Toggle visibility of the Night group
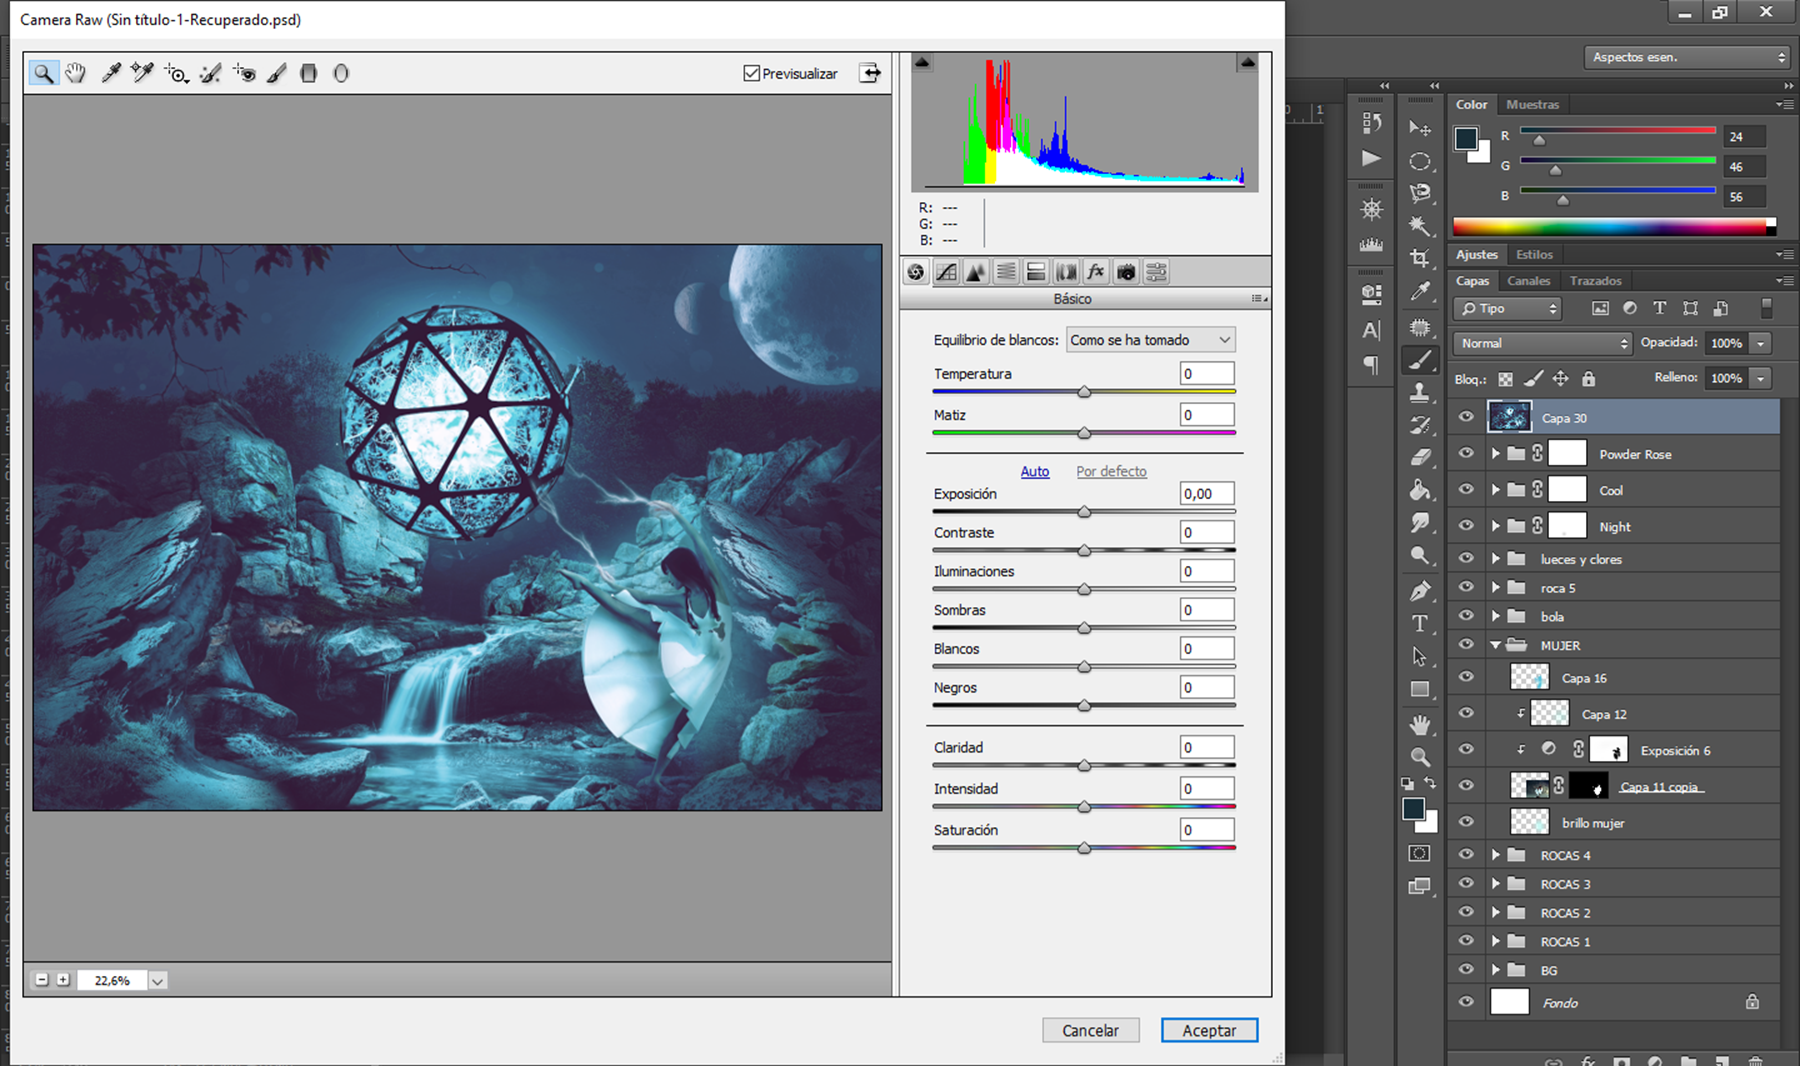Image resolution: width=1800 pixels, height=1066 pixels. click(1466, 525)
